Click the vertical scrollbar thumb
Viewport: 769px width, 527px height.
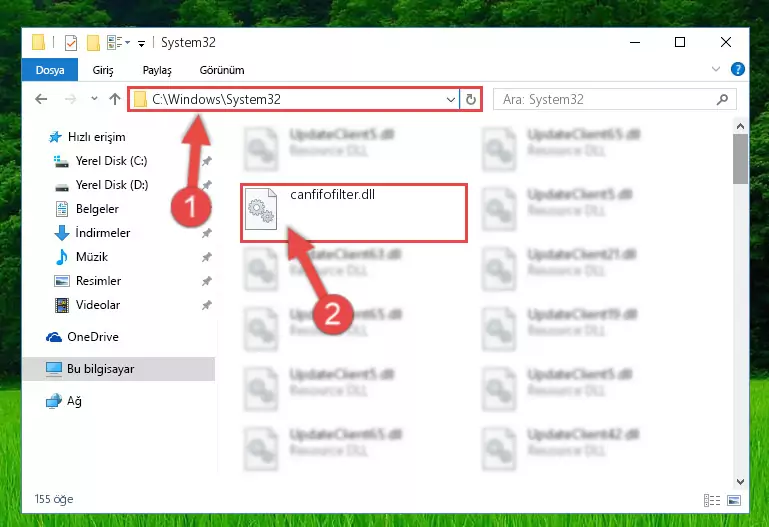point(741,159)
